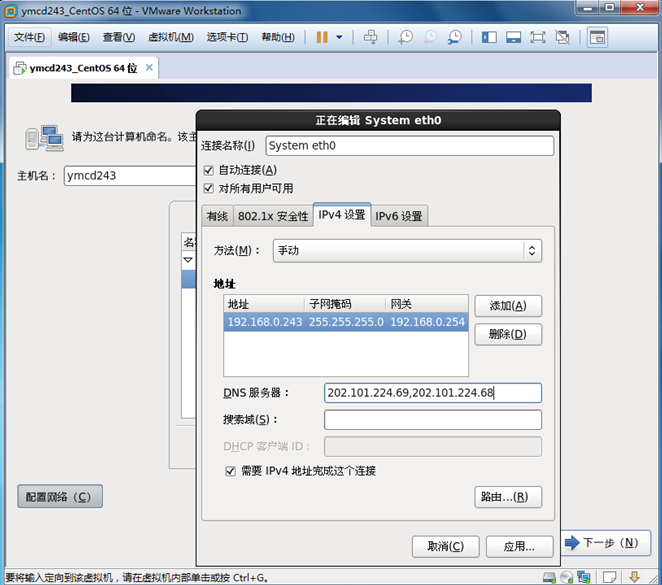Click the message log note icon in status bar
The image size is (662, 585).
(609, 577)
